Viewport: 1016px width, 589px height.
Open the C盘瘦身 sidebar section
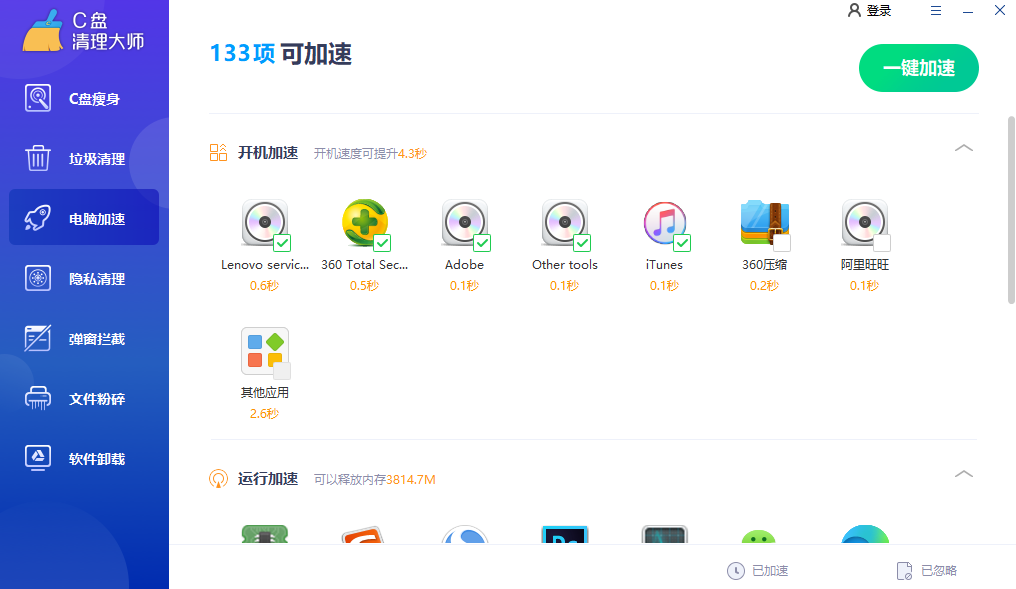(84, 99)
